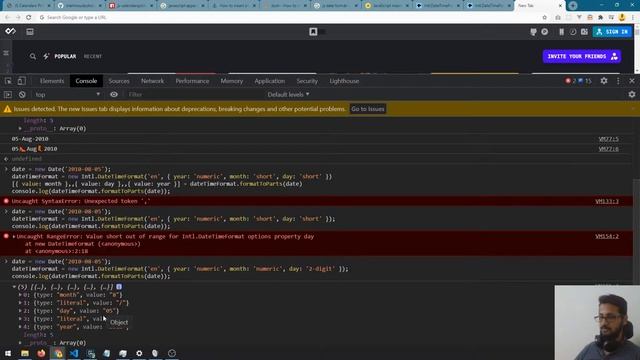Expand array item 4 year object
This screenshot has height=360, width=640.
20,327
